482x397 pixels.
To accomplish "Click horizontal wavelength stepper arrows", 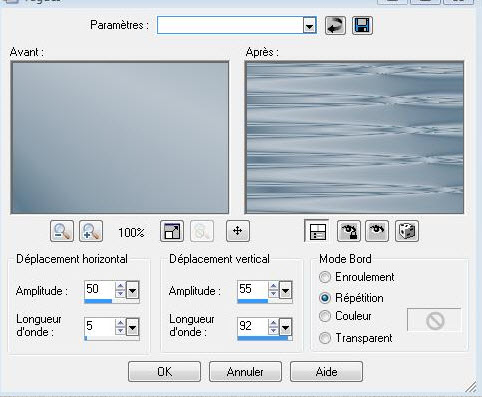I will pyautogui.click(x=120, y=327).
